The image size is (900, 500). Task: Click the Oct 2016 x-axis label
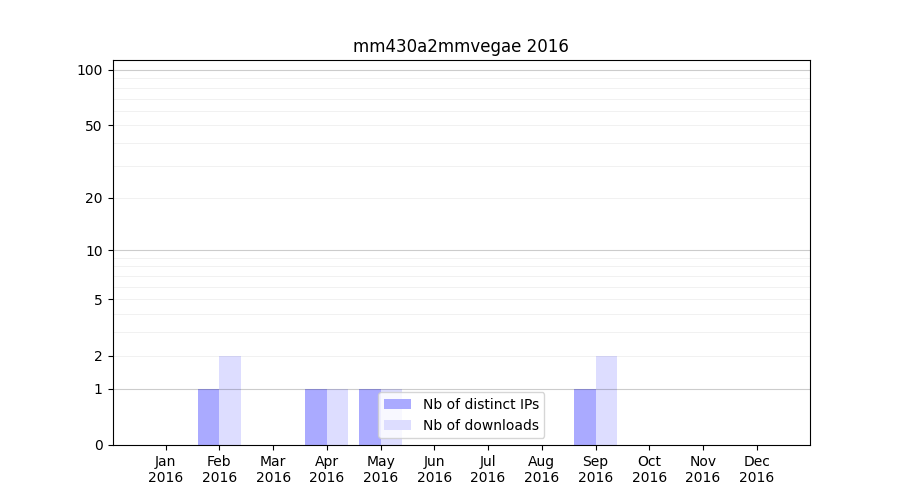pos(649,469)
